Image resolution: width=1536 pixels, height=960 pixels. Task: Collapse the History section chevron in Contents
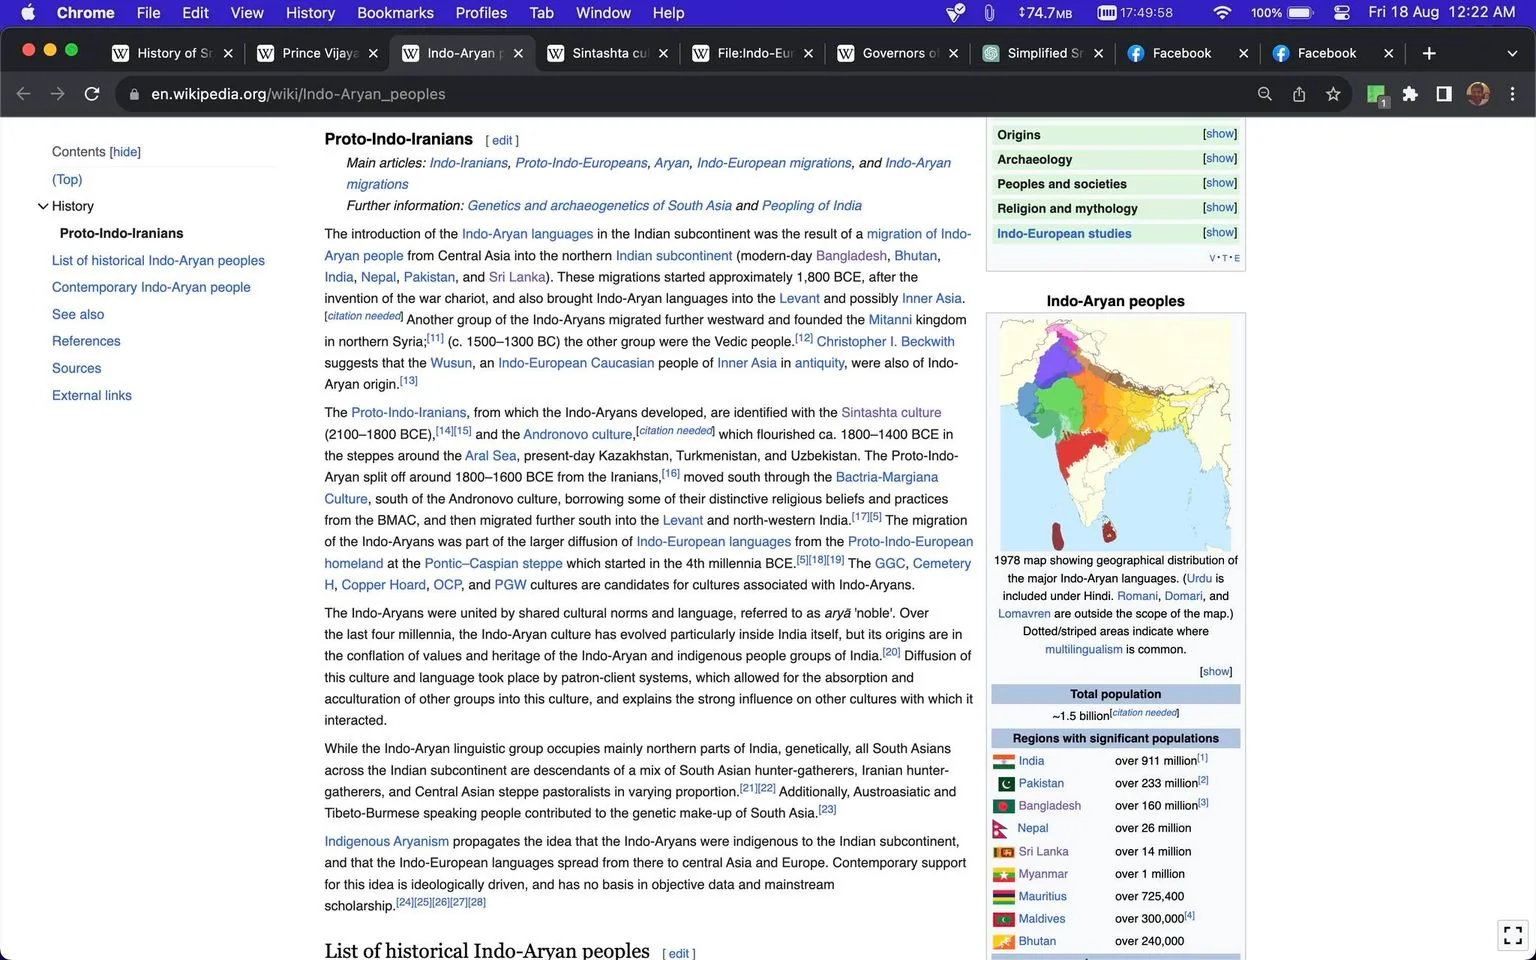coord(43,206)
